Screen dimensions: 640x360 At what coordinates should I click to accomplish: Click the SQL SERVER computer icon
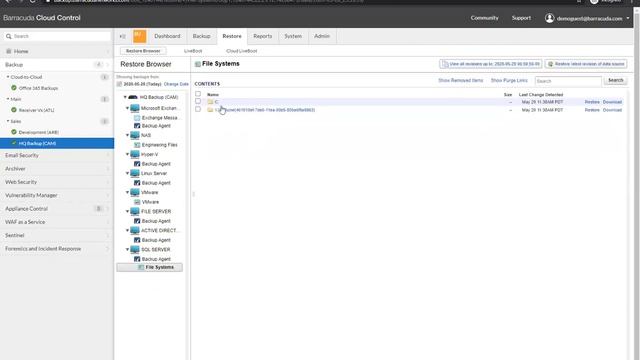(135, 249)
